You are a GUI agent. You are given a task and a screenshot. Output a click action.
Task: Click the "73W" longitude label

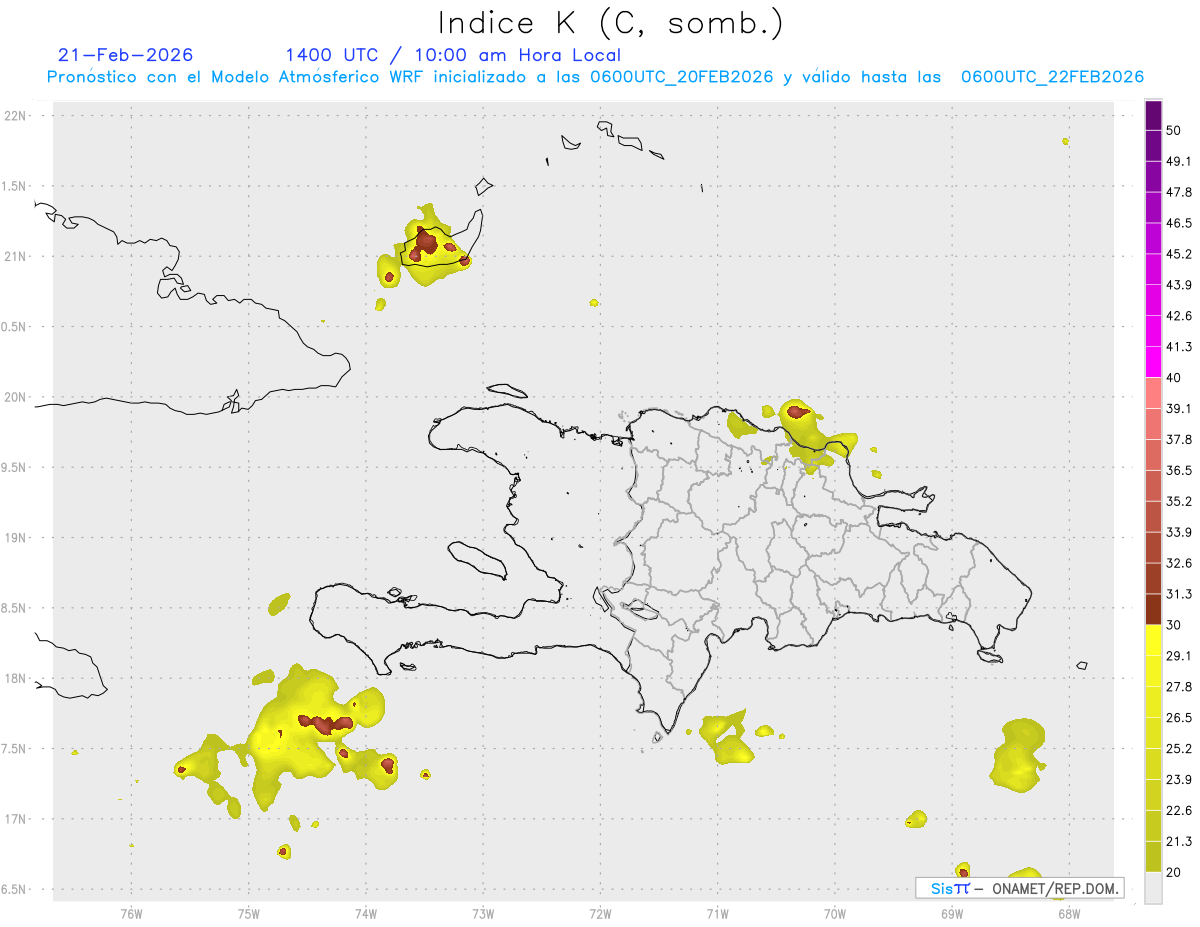(483, 913)
